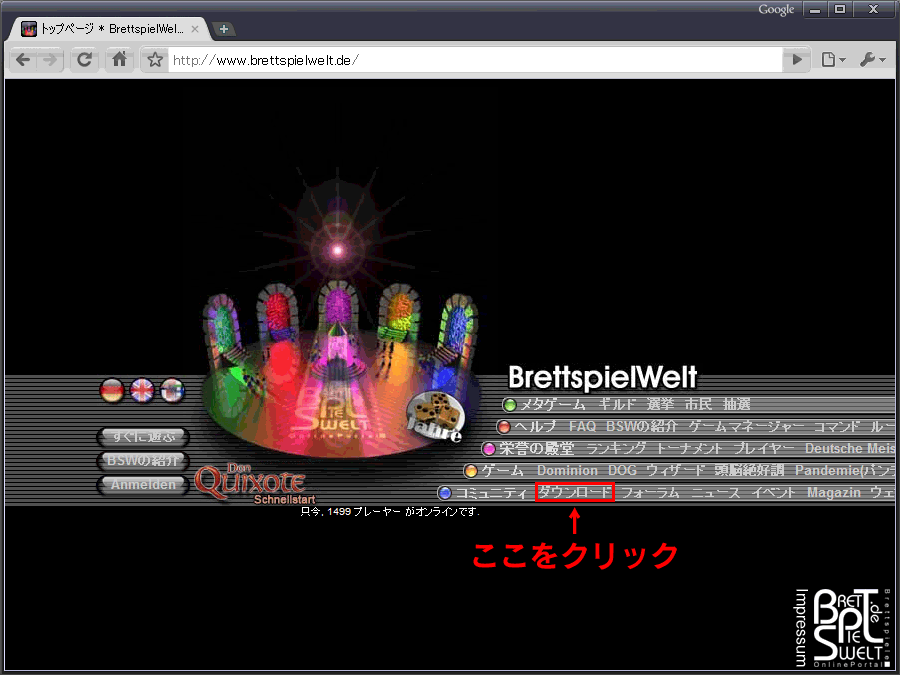Click the dice Jahre icon
Screen dimensions: 900x675
click(435, 418)
